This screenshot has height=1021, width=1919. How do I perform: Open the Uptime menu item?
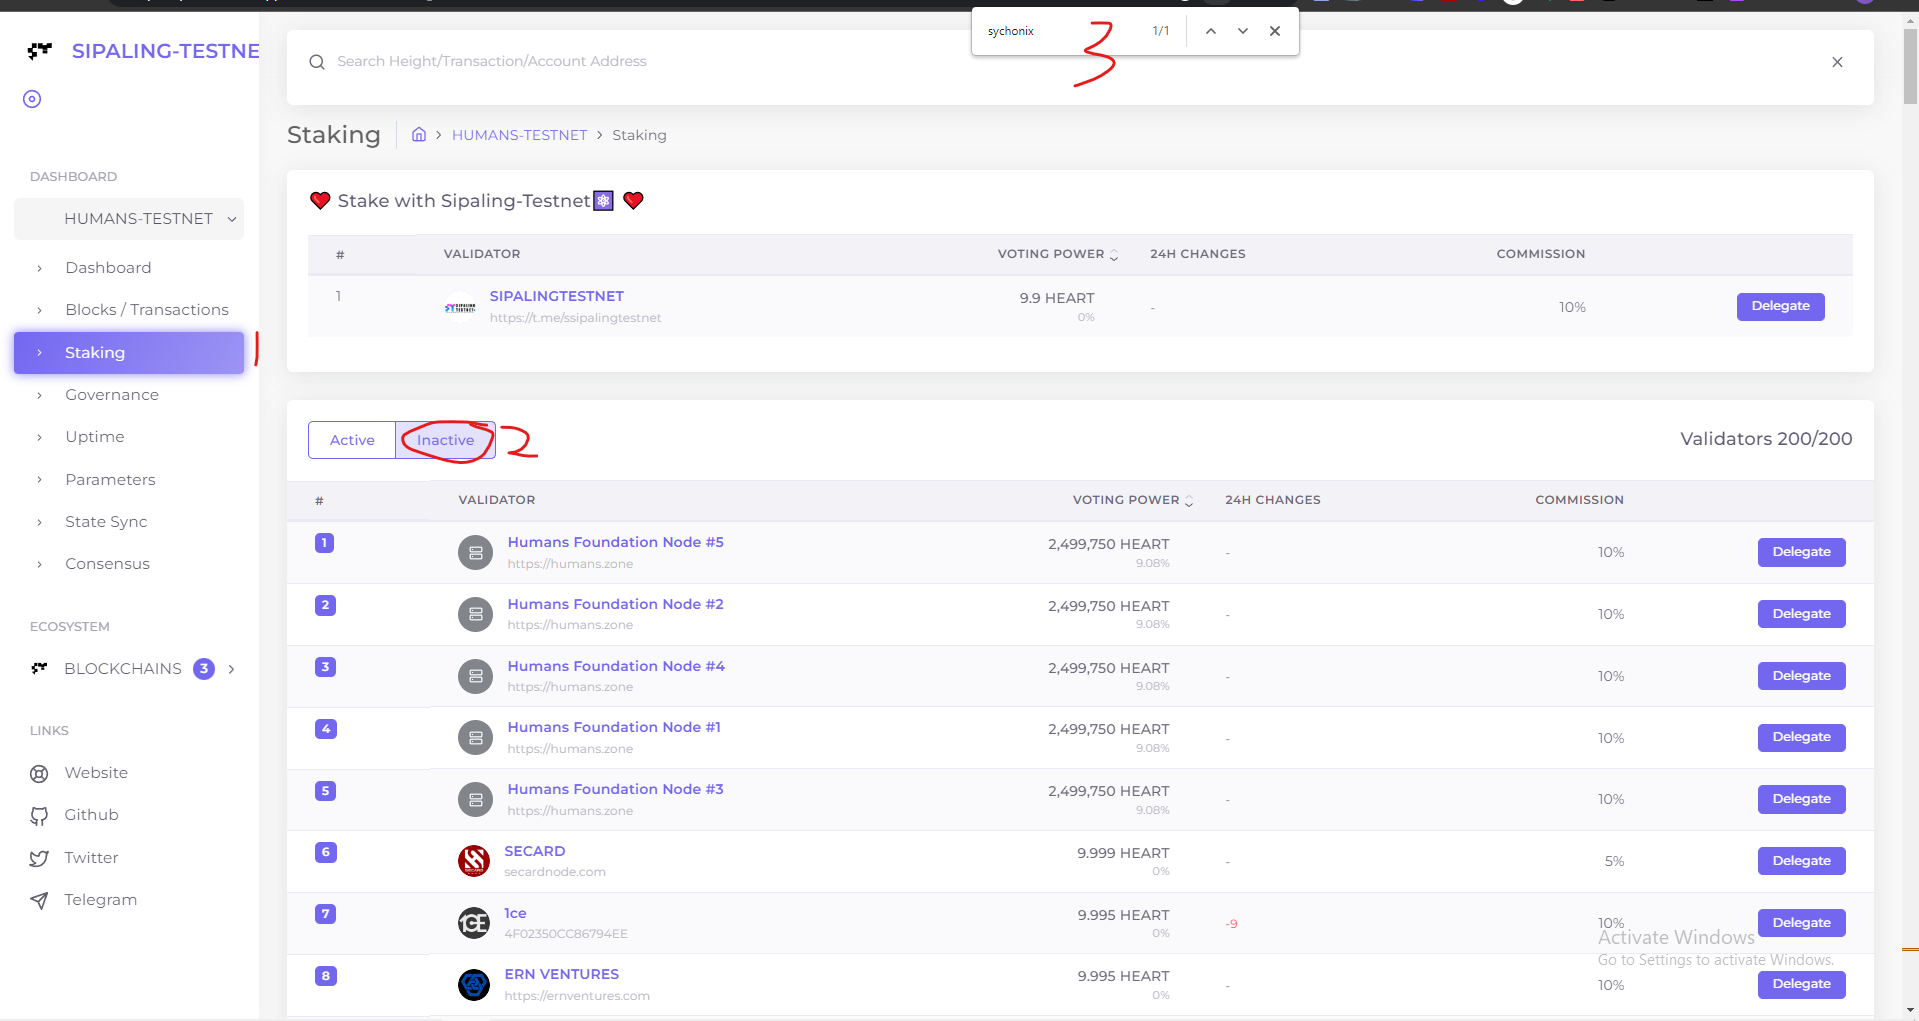pos(95,437)
